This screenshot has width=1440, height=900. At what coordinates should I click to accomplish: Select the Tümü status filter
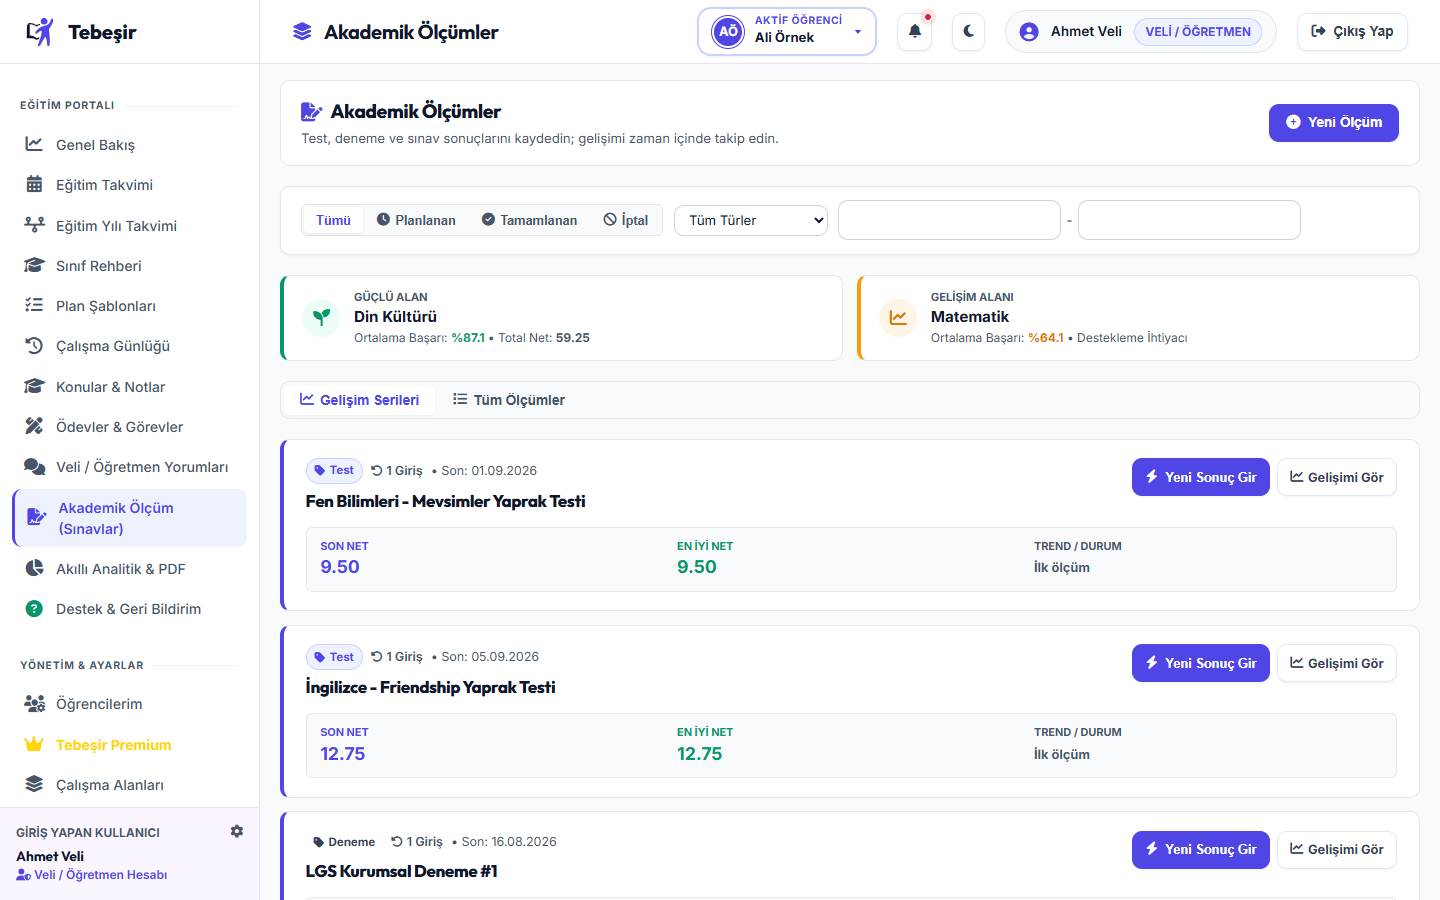point(333,220)
